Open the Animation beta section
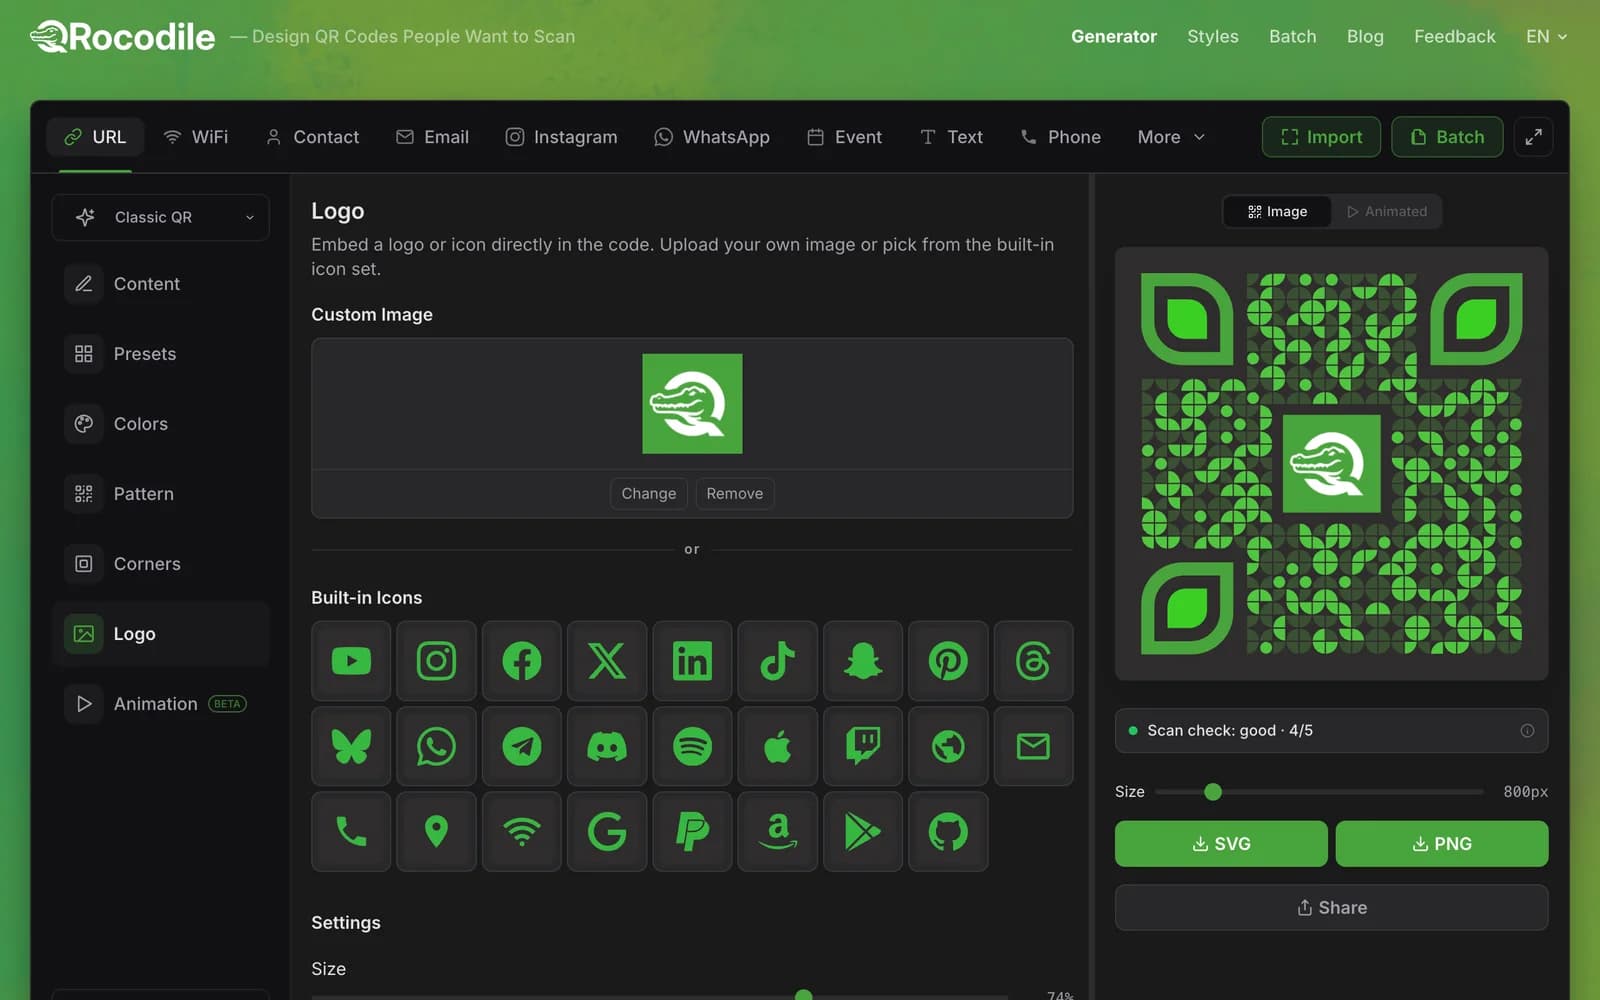Image resolution: width=1600 pixels, height=1000 pixels. (160, 704)
